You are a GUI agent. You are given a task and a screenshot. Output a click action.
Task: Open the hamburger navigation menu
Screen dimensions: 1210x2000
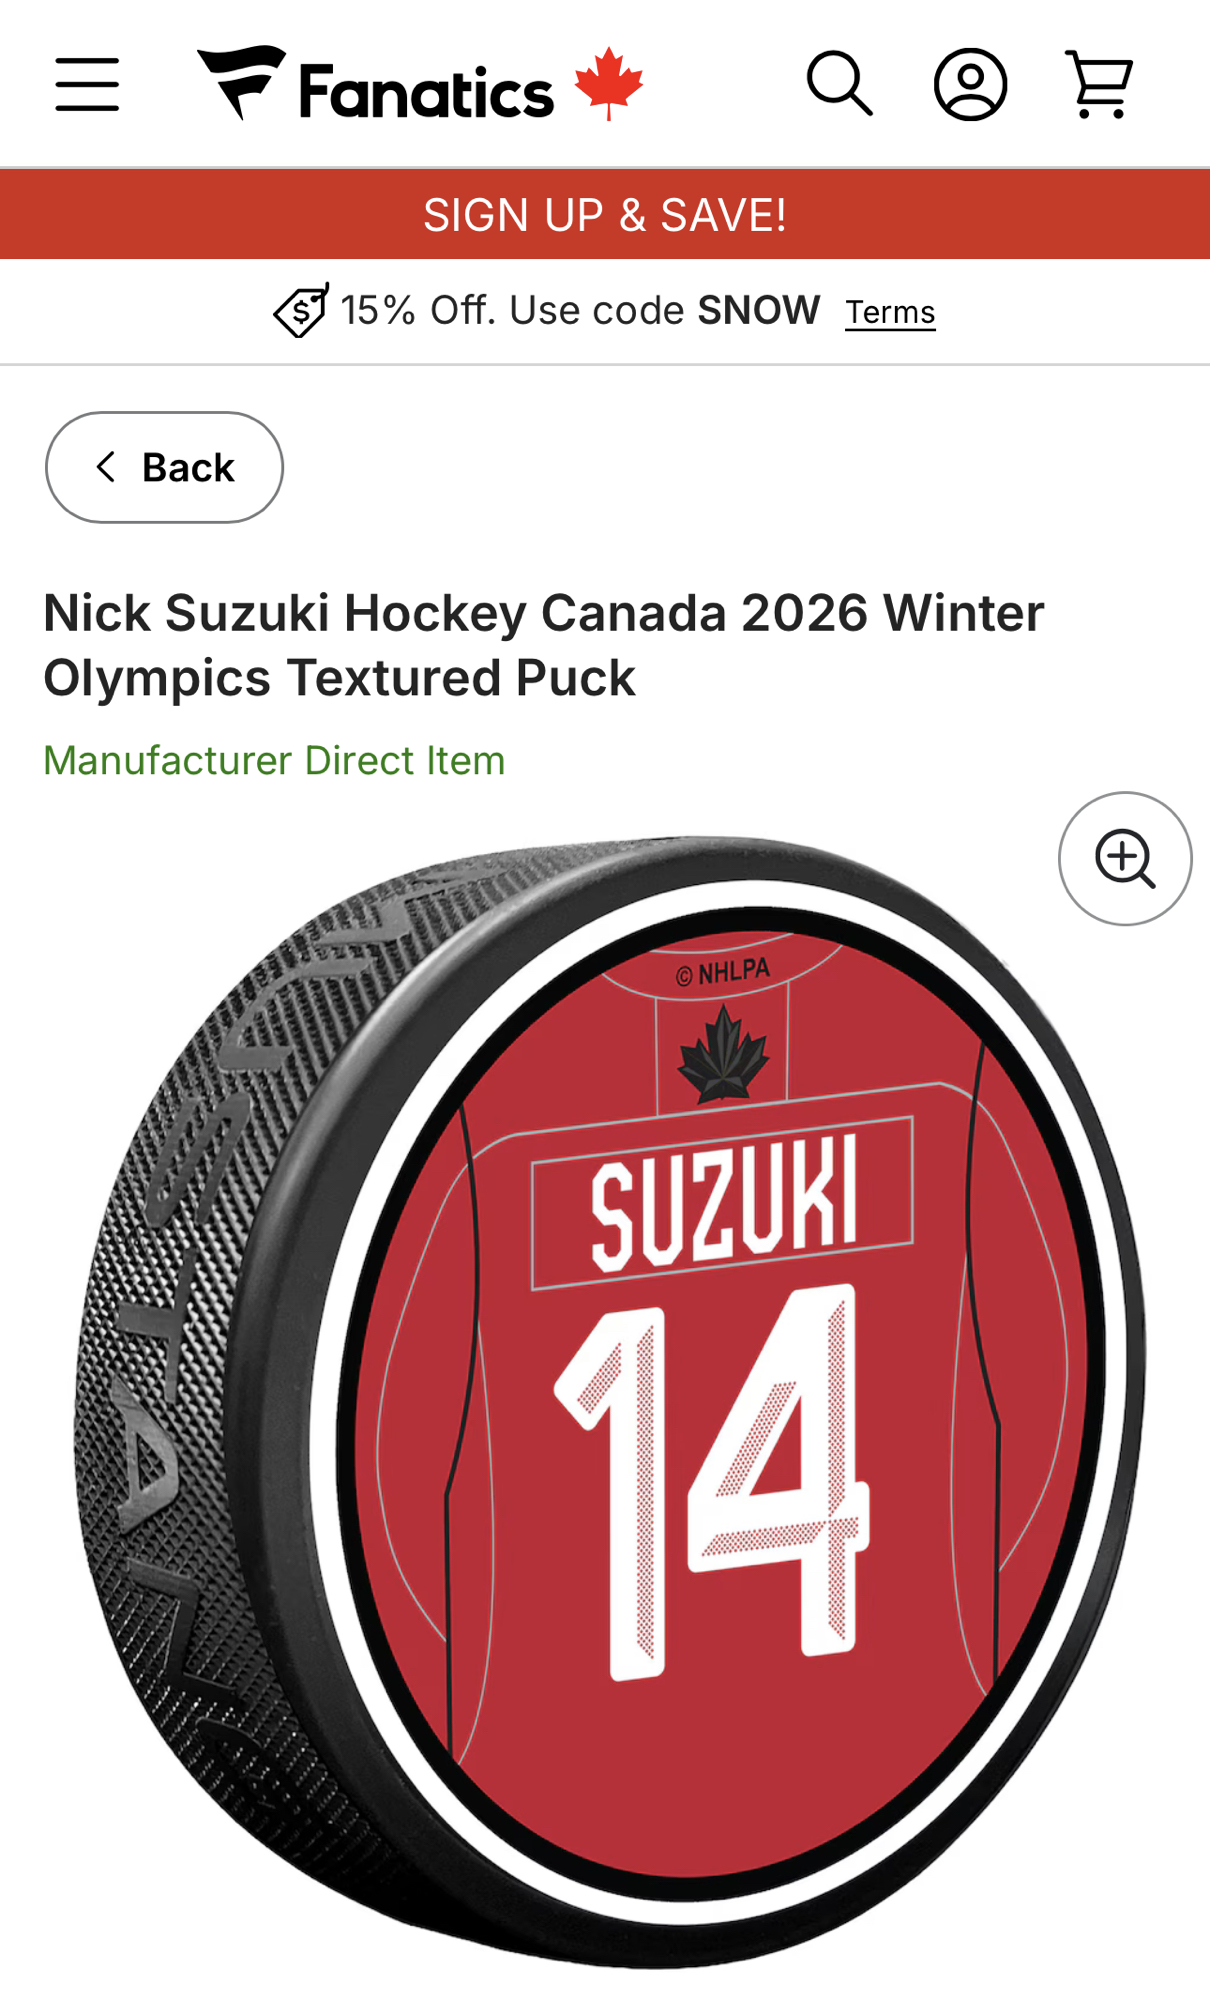tap(87, 84)
